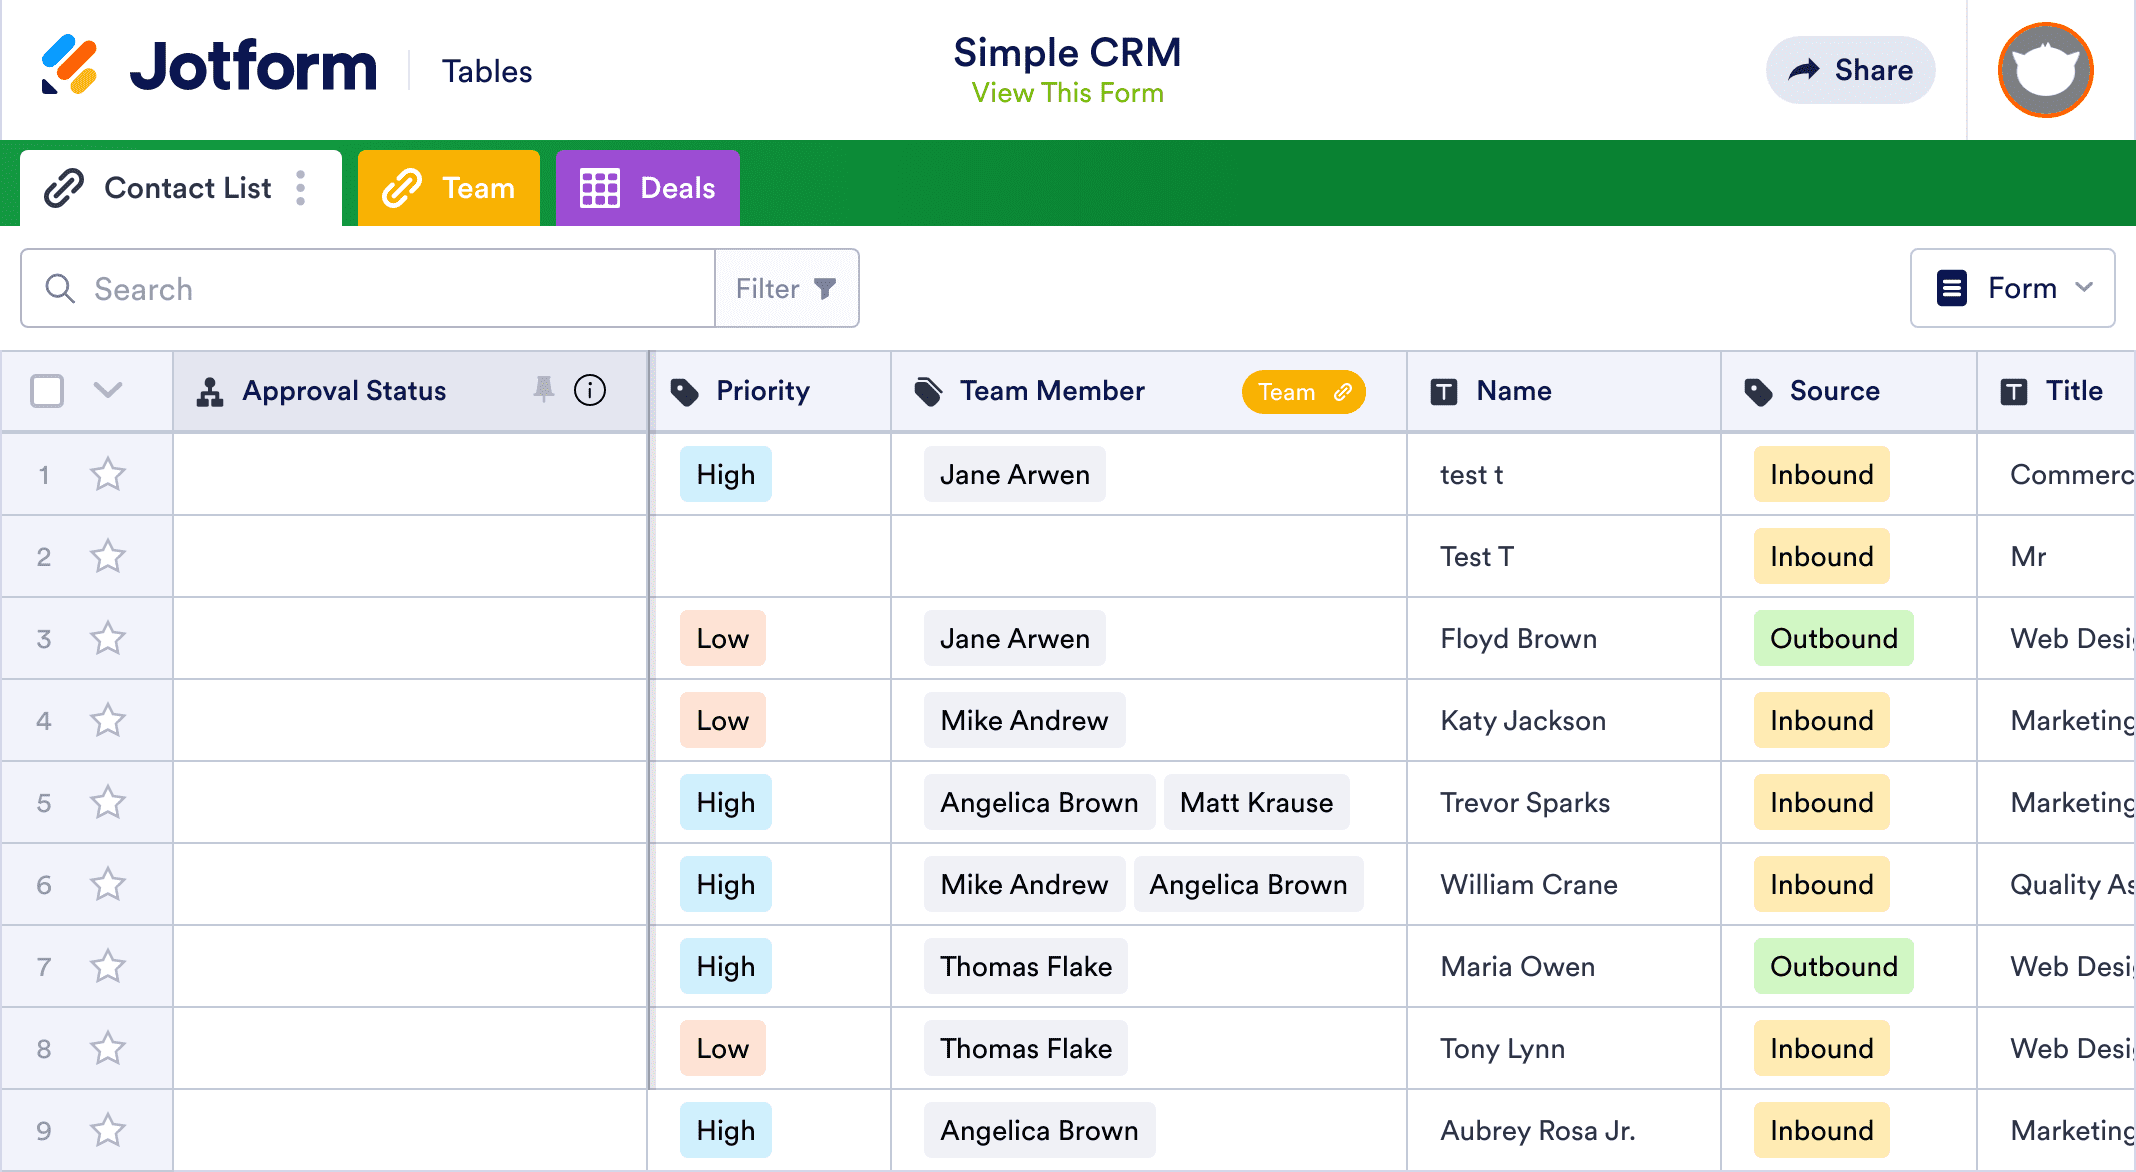Click the info icon next to Approval Status
Image resolution: width=2136 pixels, height=1172 pixels.
pyautogui.click(x=591, y=391)
